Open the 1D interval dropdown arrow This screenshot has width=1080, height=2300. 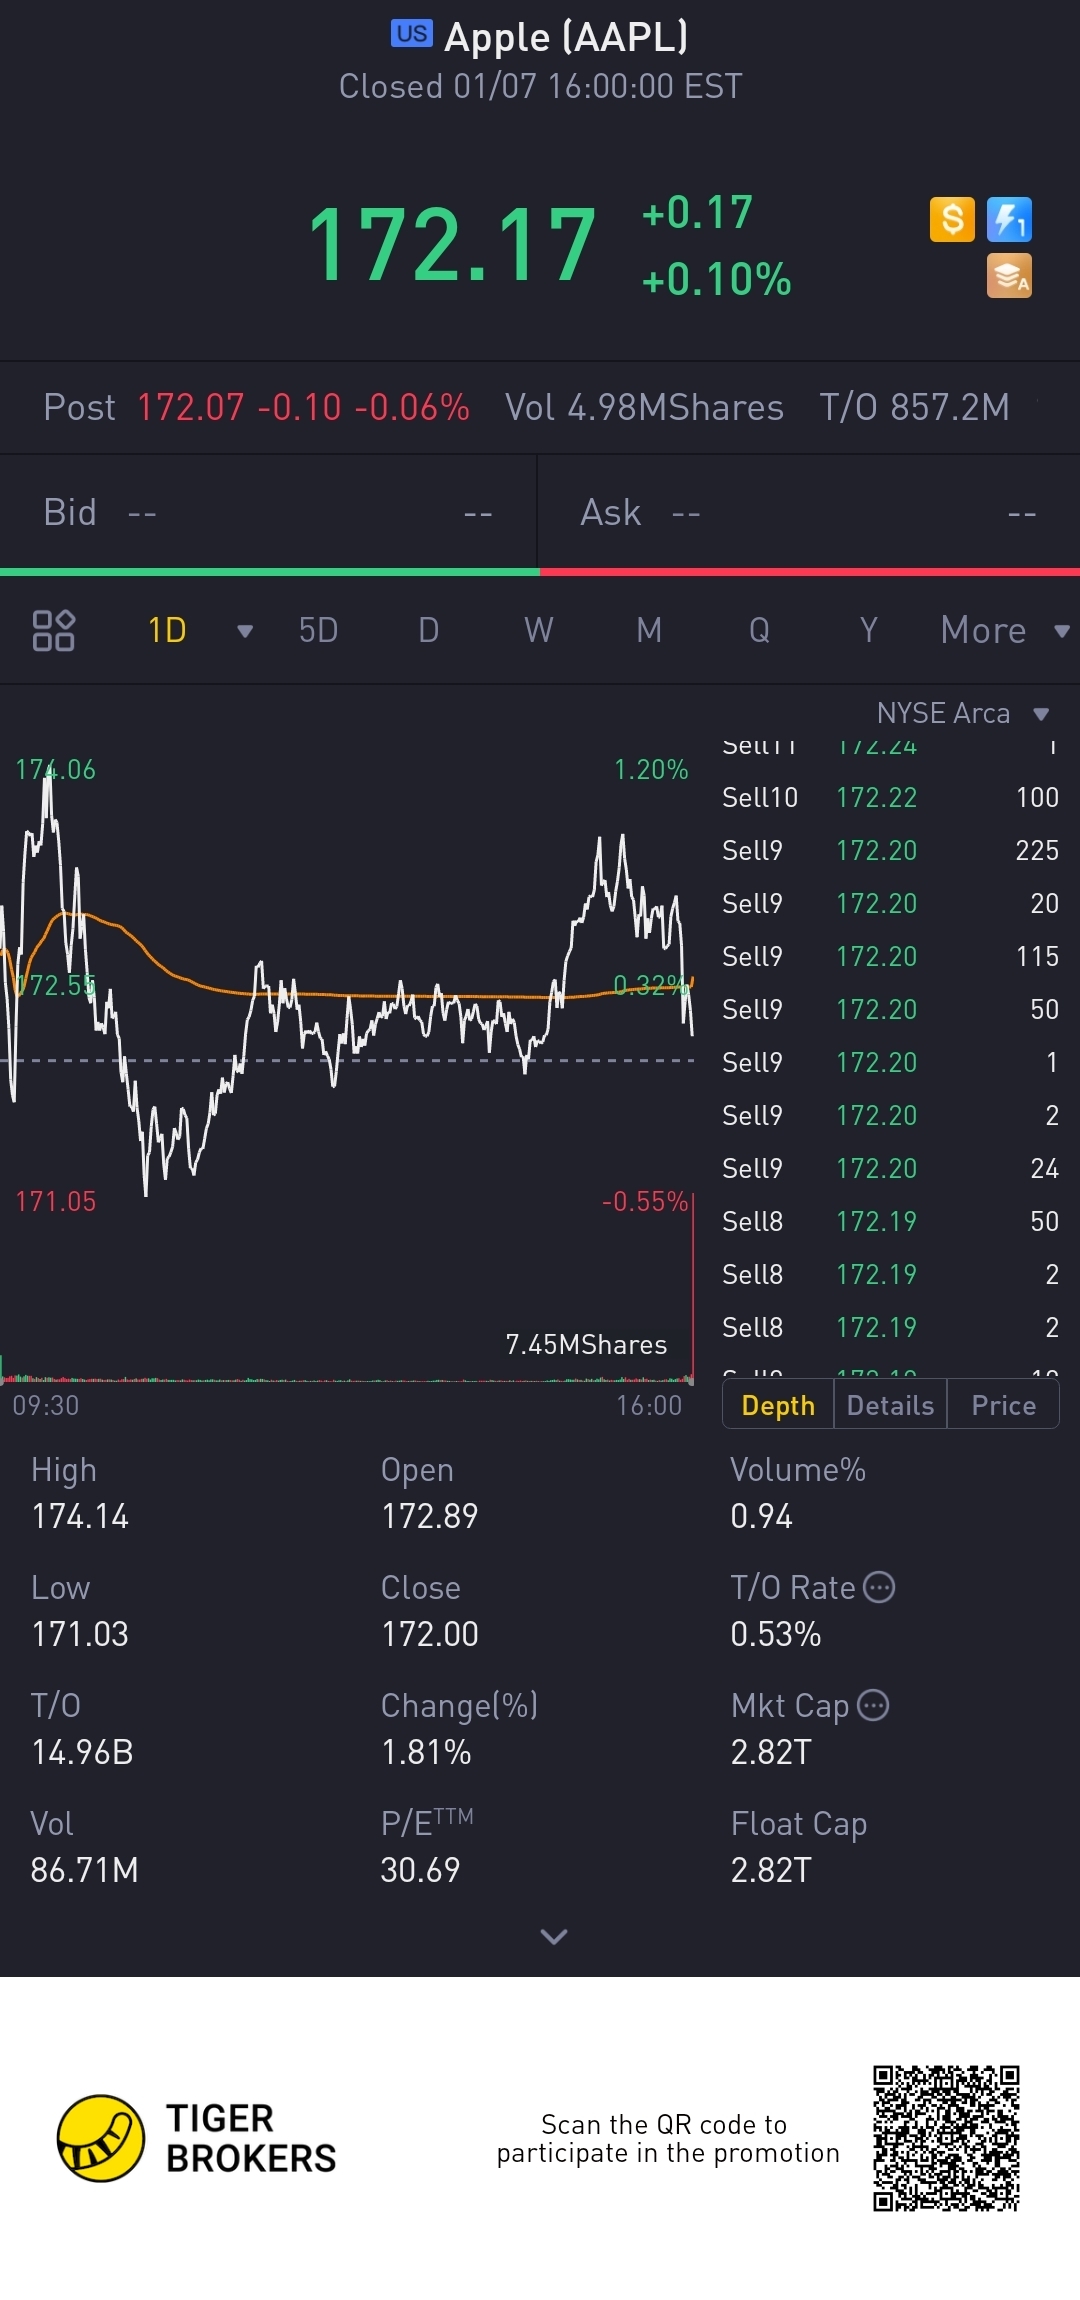[244, 630]
